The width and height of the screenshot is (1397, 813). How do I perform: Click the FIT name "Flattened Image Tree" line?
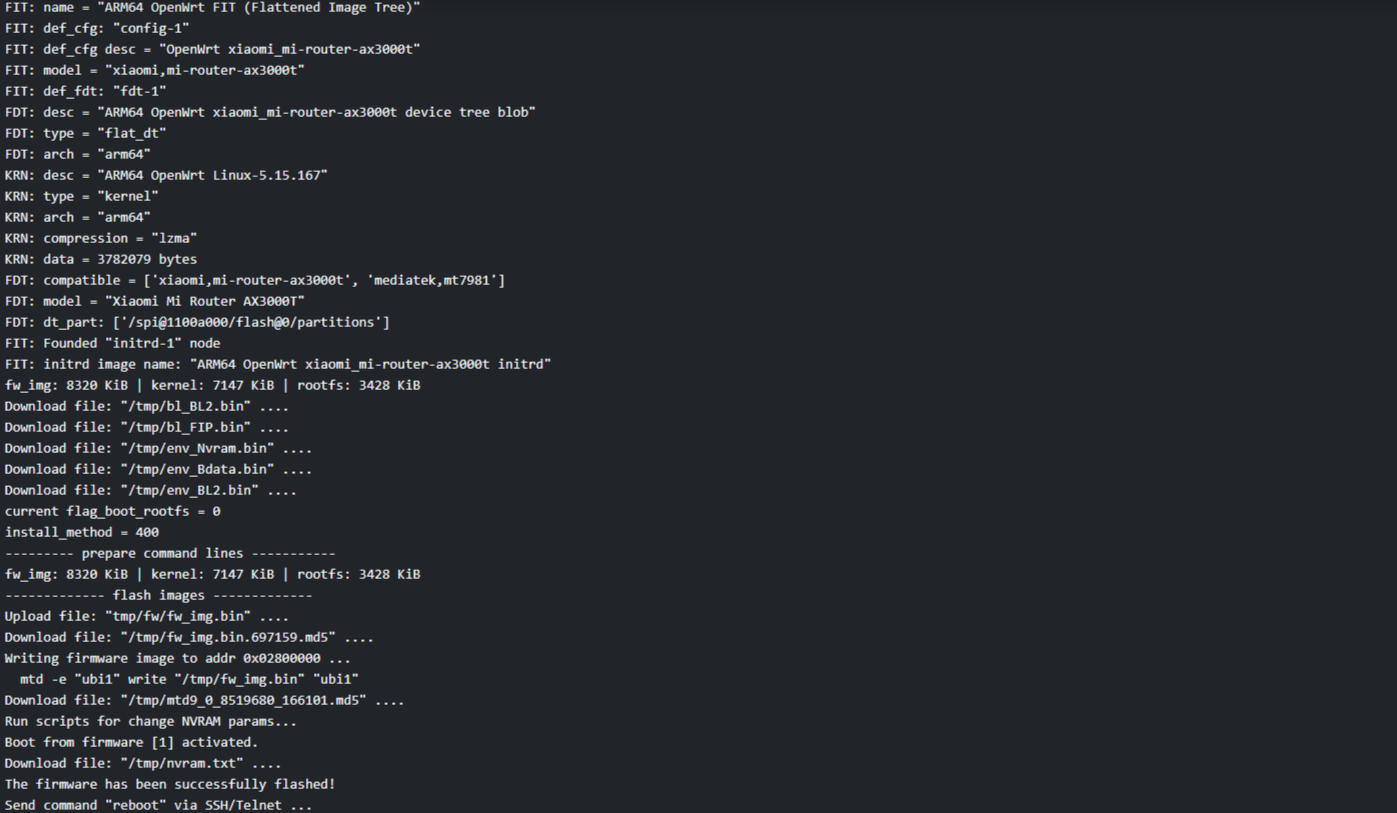tap(212, 7)
